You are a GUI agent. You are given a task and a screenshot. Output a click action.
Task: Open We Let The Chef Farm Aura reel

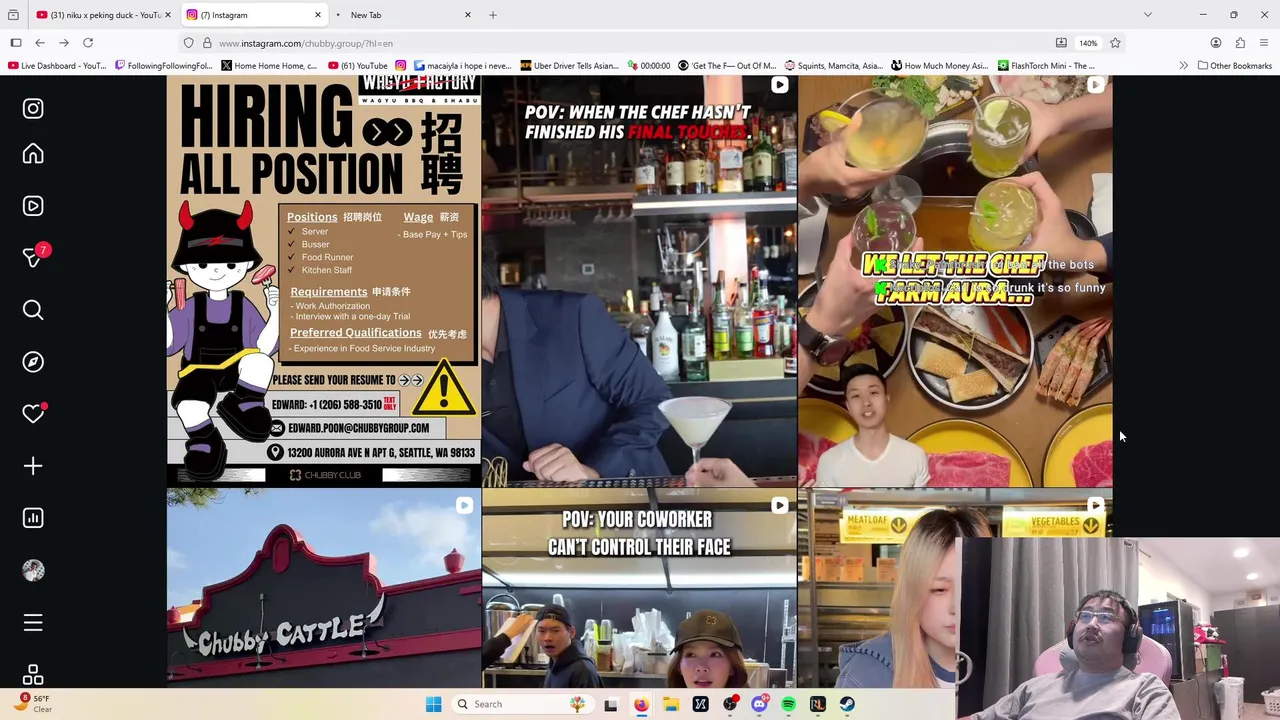(x=955, y=281)
